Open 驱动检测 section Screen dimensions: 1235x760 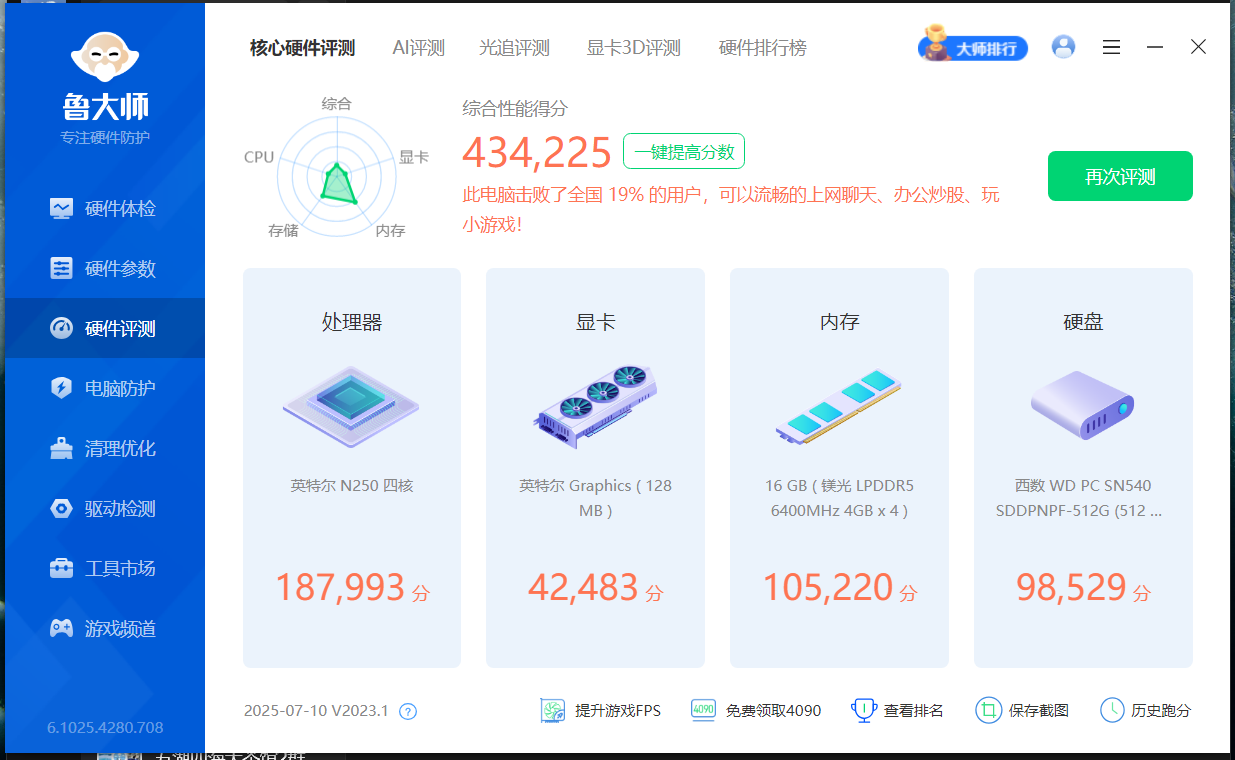(104, 508)
